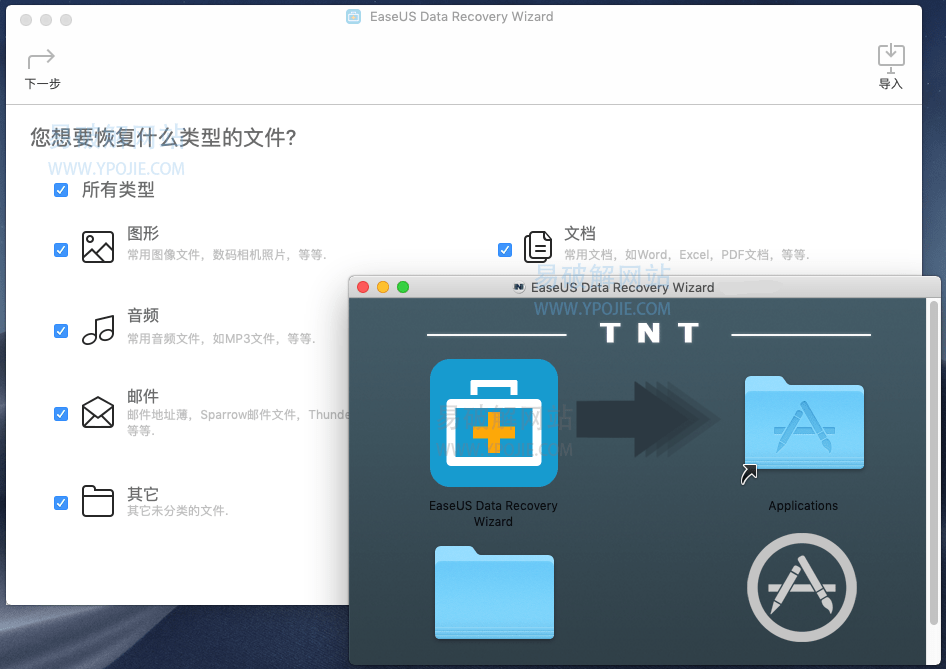Select the 邮件 envelope icon
This screenshot has height=669, width=946.
[97, 412]
